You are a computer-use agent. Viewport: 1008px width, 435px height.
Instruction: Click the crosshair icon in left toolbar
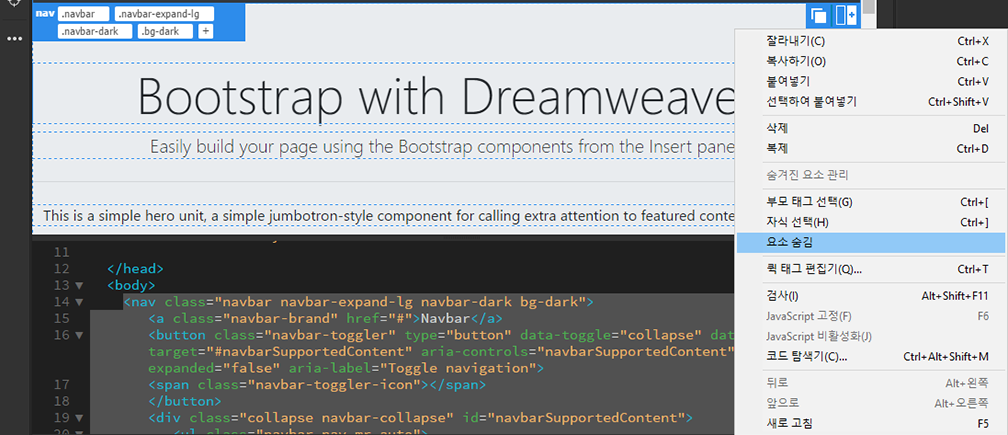[14, 4]
